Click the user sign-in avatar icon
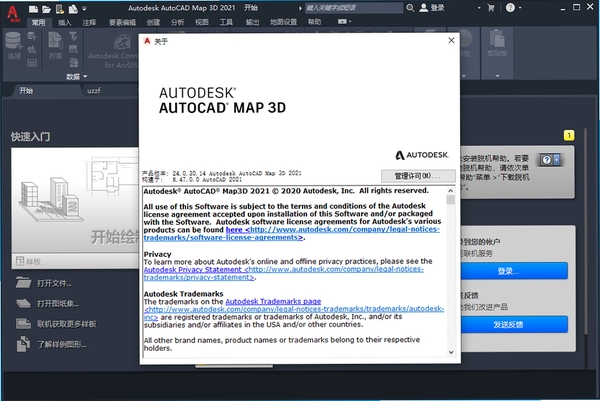Viewport: 600px width, 401px height. click(x=424, y=8)
